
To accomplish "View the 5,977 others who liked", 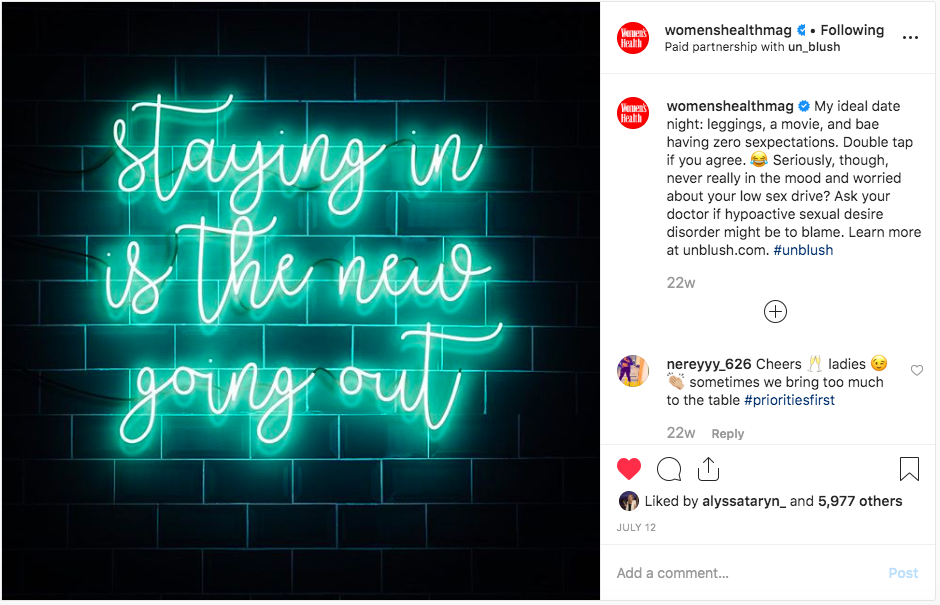I will tap(860, 501).
